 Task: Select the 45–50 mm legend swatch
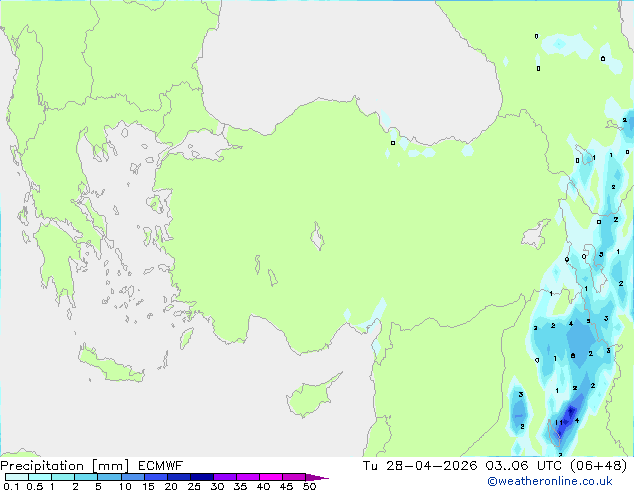294,477
